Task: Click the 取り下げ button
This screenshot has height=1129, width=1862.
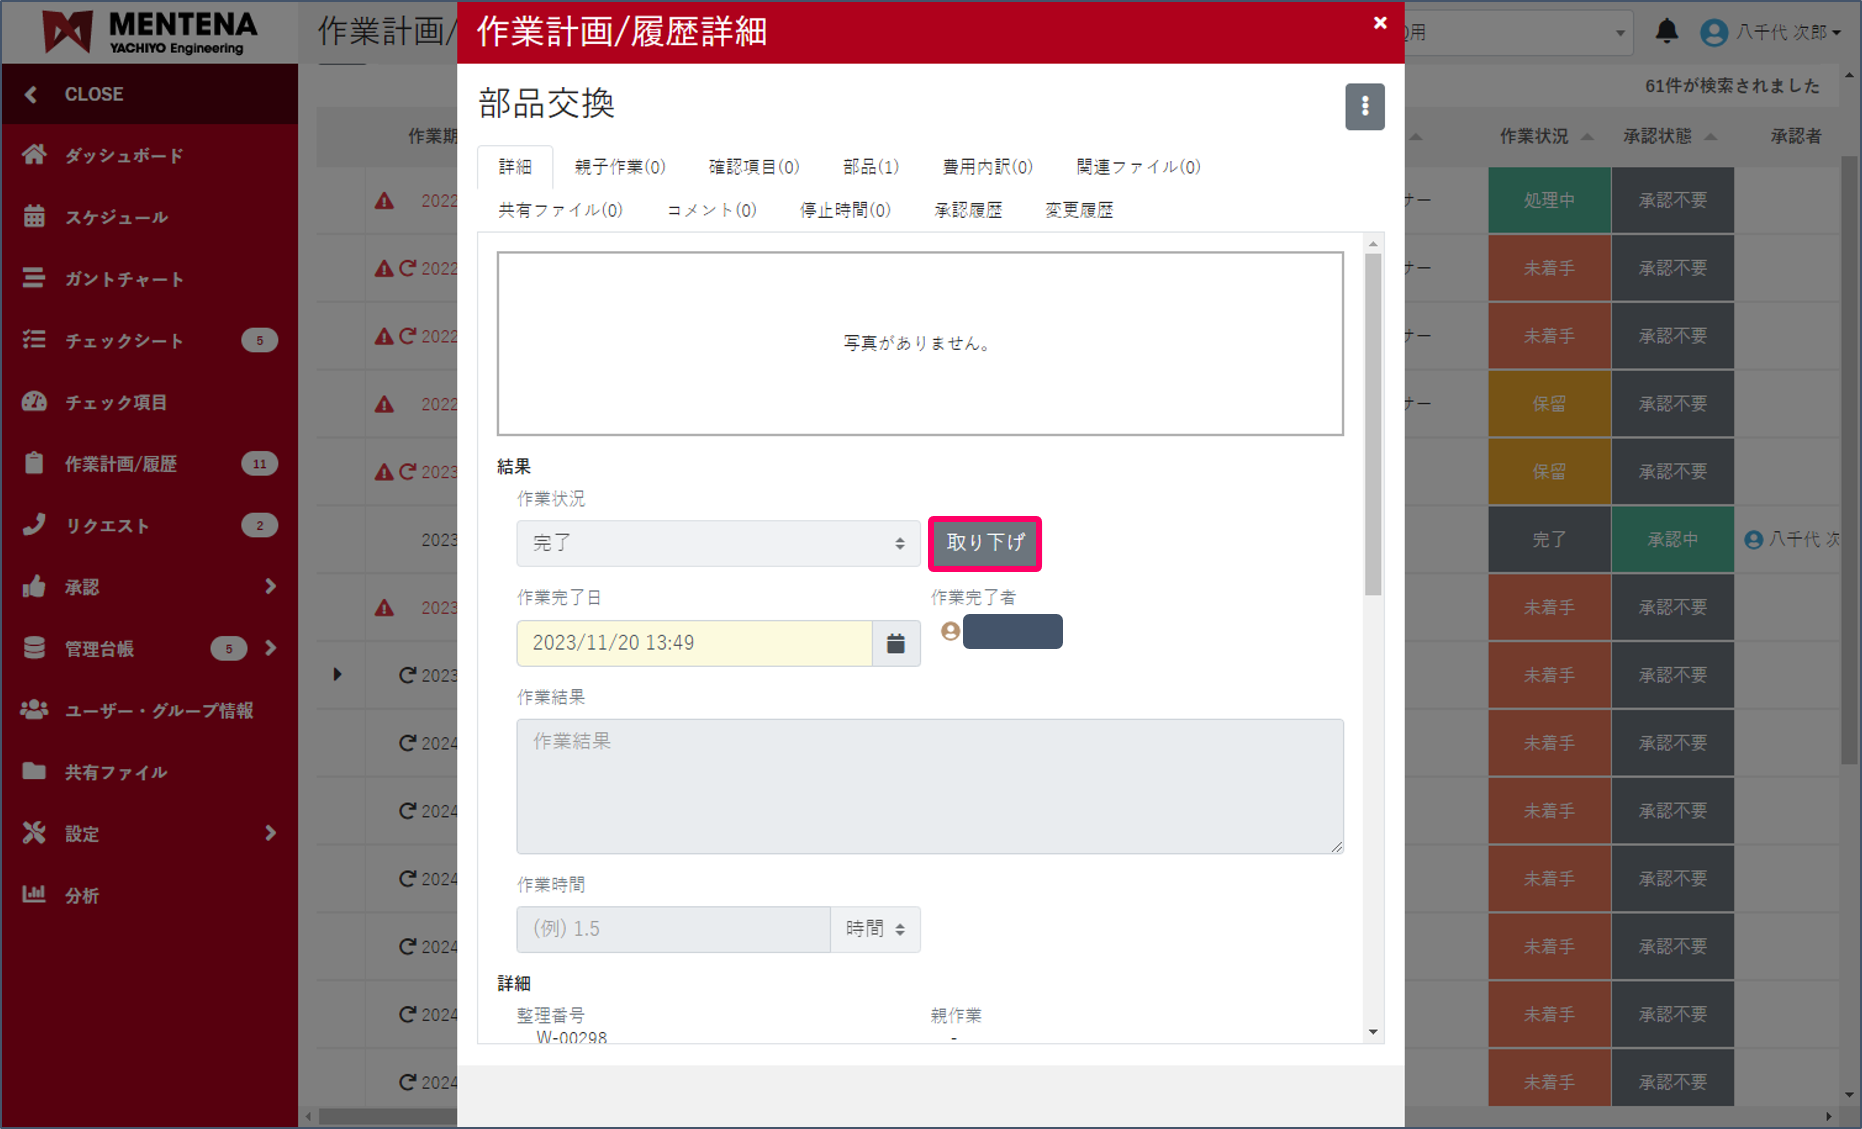Action: tap(985, 543)
